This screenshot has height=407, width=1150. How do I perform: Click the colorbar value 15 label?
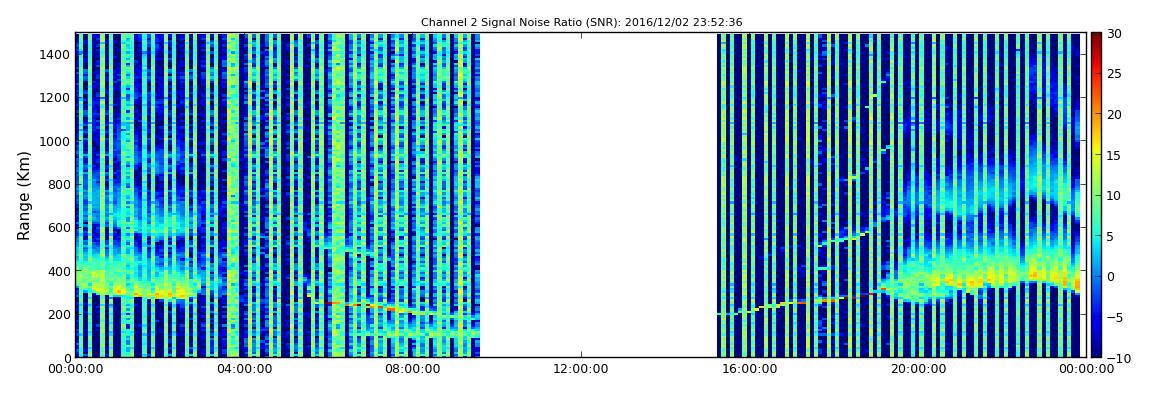1114,155
